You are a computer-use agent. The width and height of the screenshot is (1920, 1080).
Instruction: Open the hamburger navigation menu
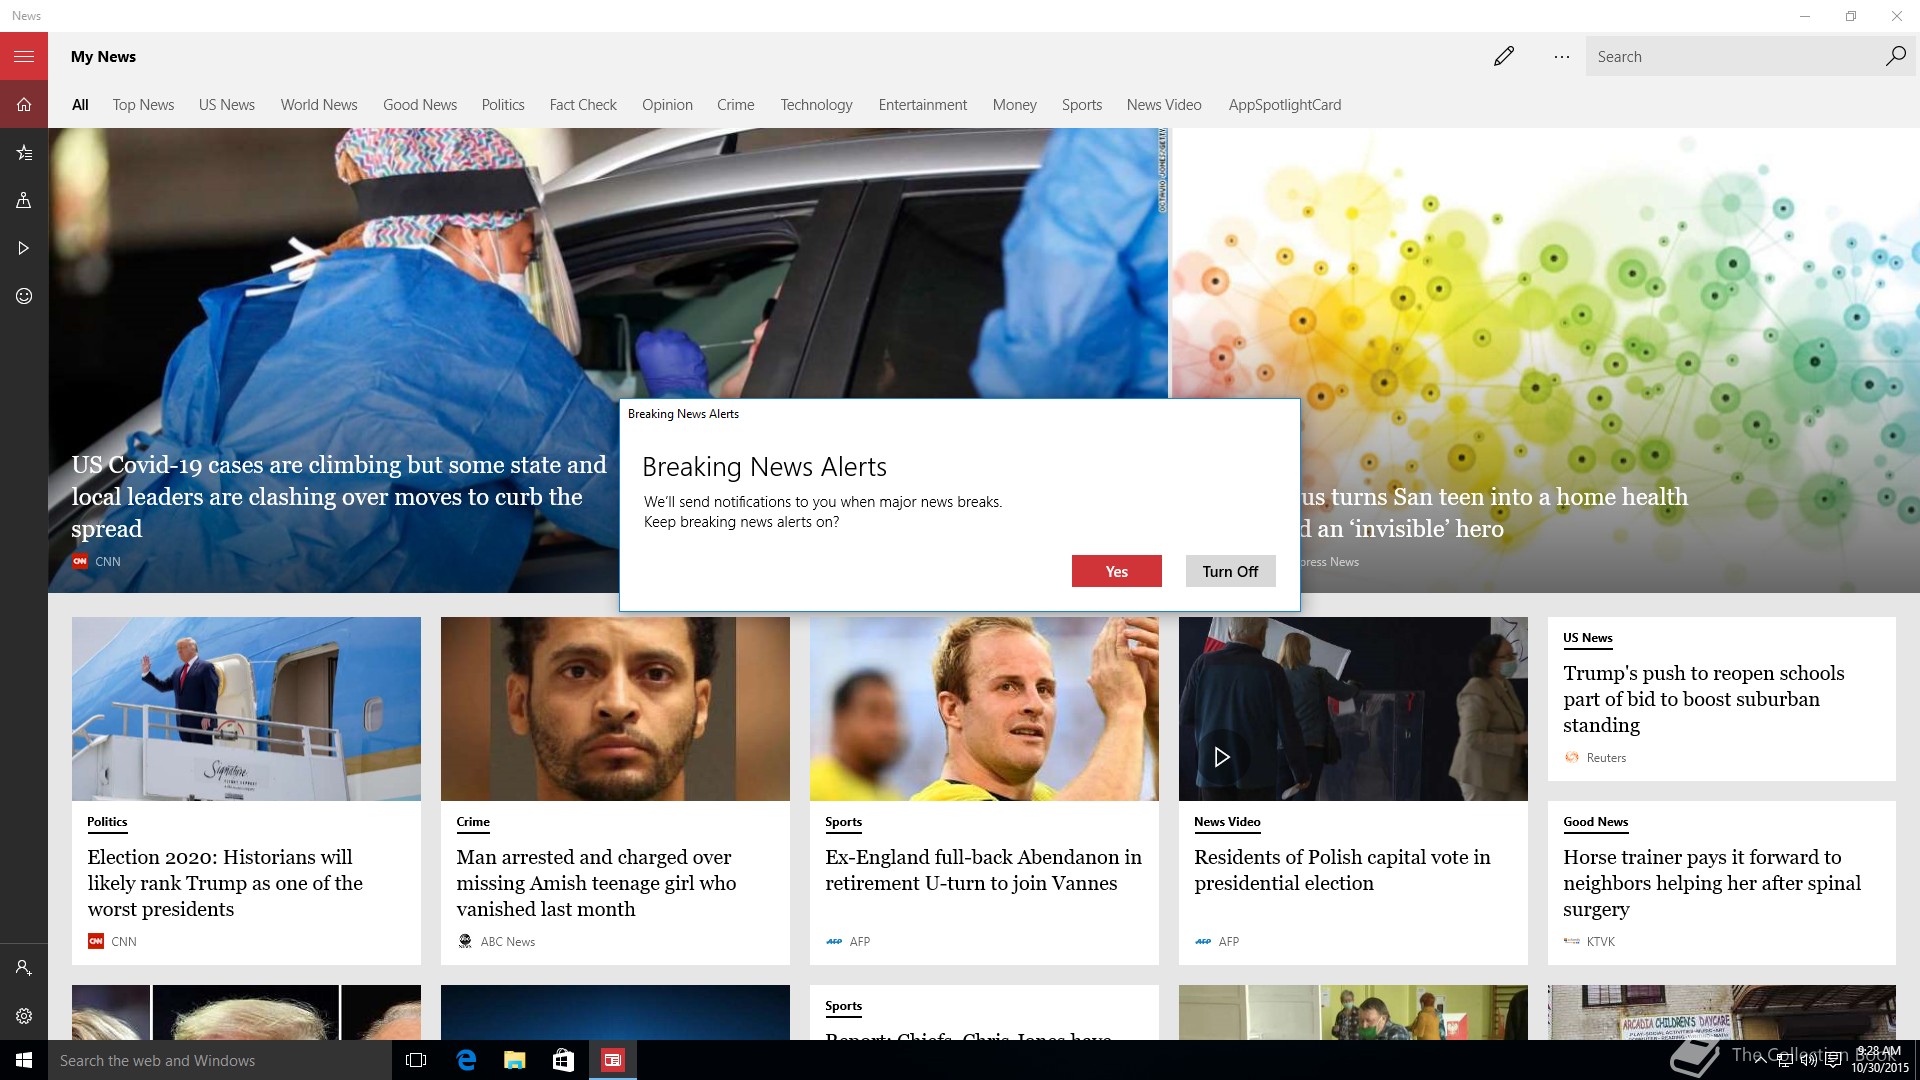[x=24, y=56]
